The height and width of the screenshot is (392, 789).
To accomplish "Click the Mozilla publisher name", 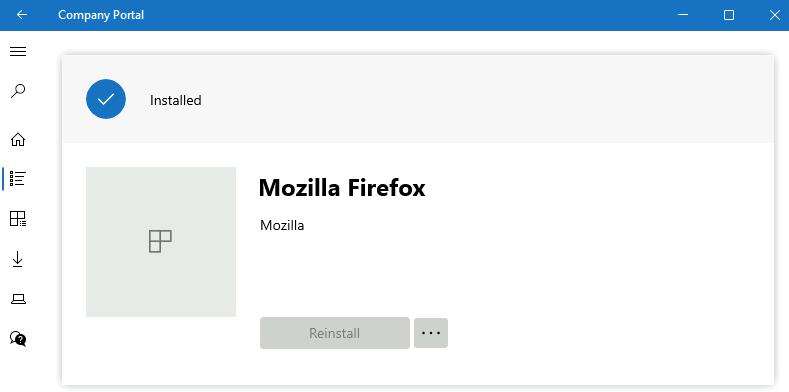I will pos(282,225).
